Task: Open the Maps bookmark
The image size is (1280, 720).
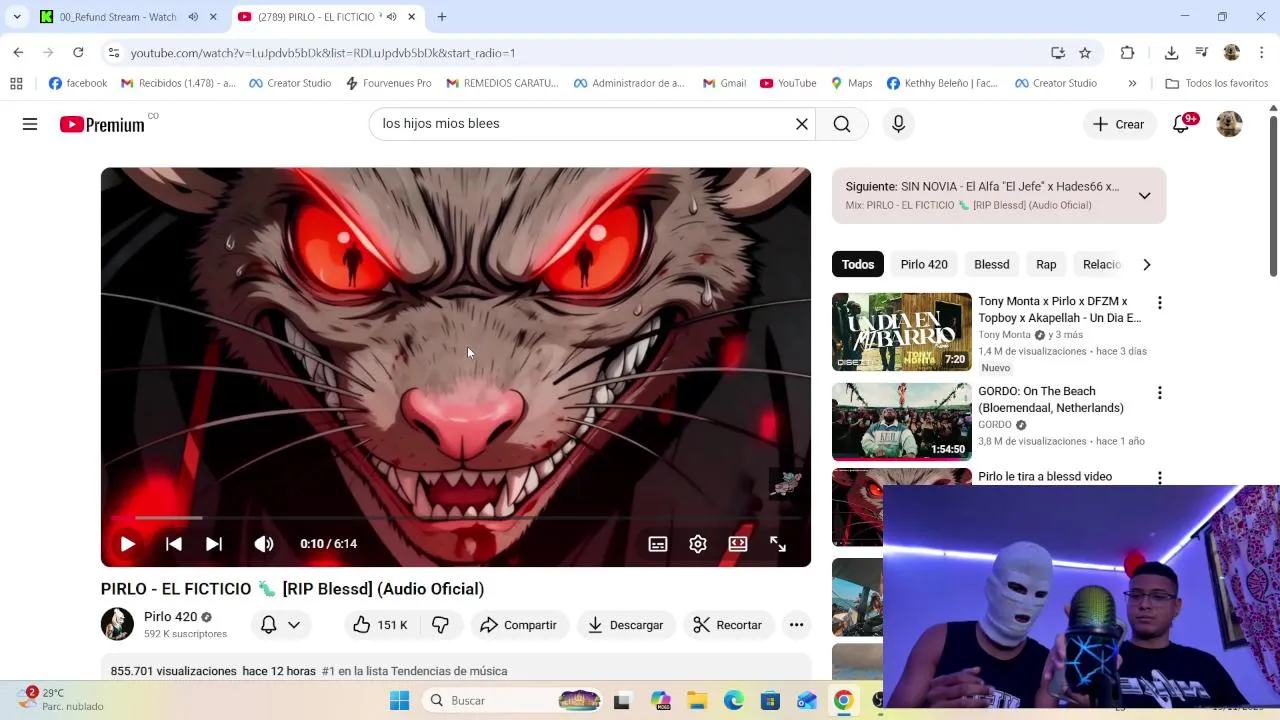Action: point(851,83)
